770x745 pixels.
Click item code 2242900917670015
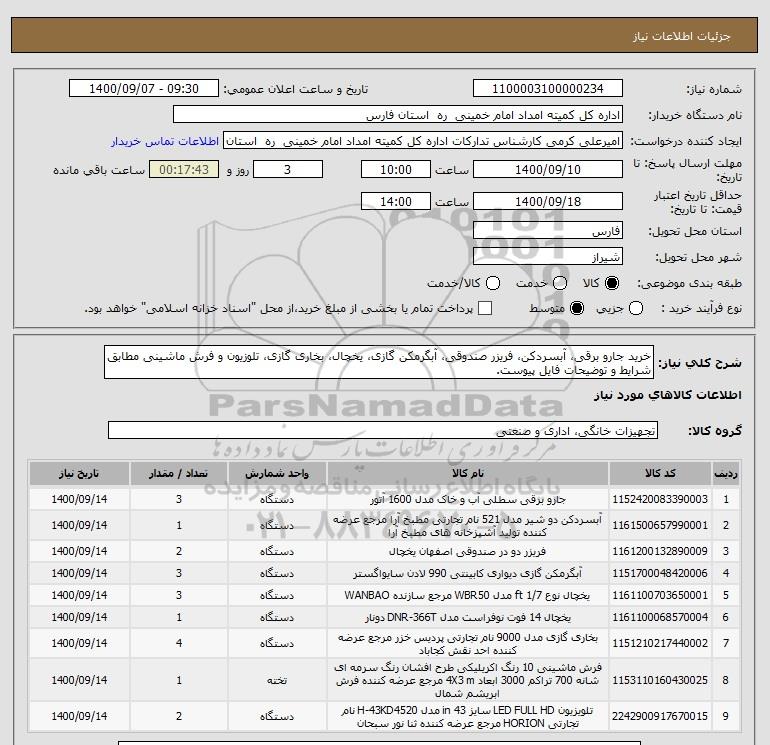pos(660,717)
